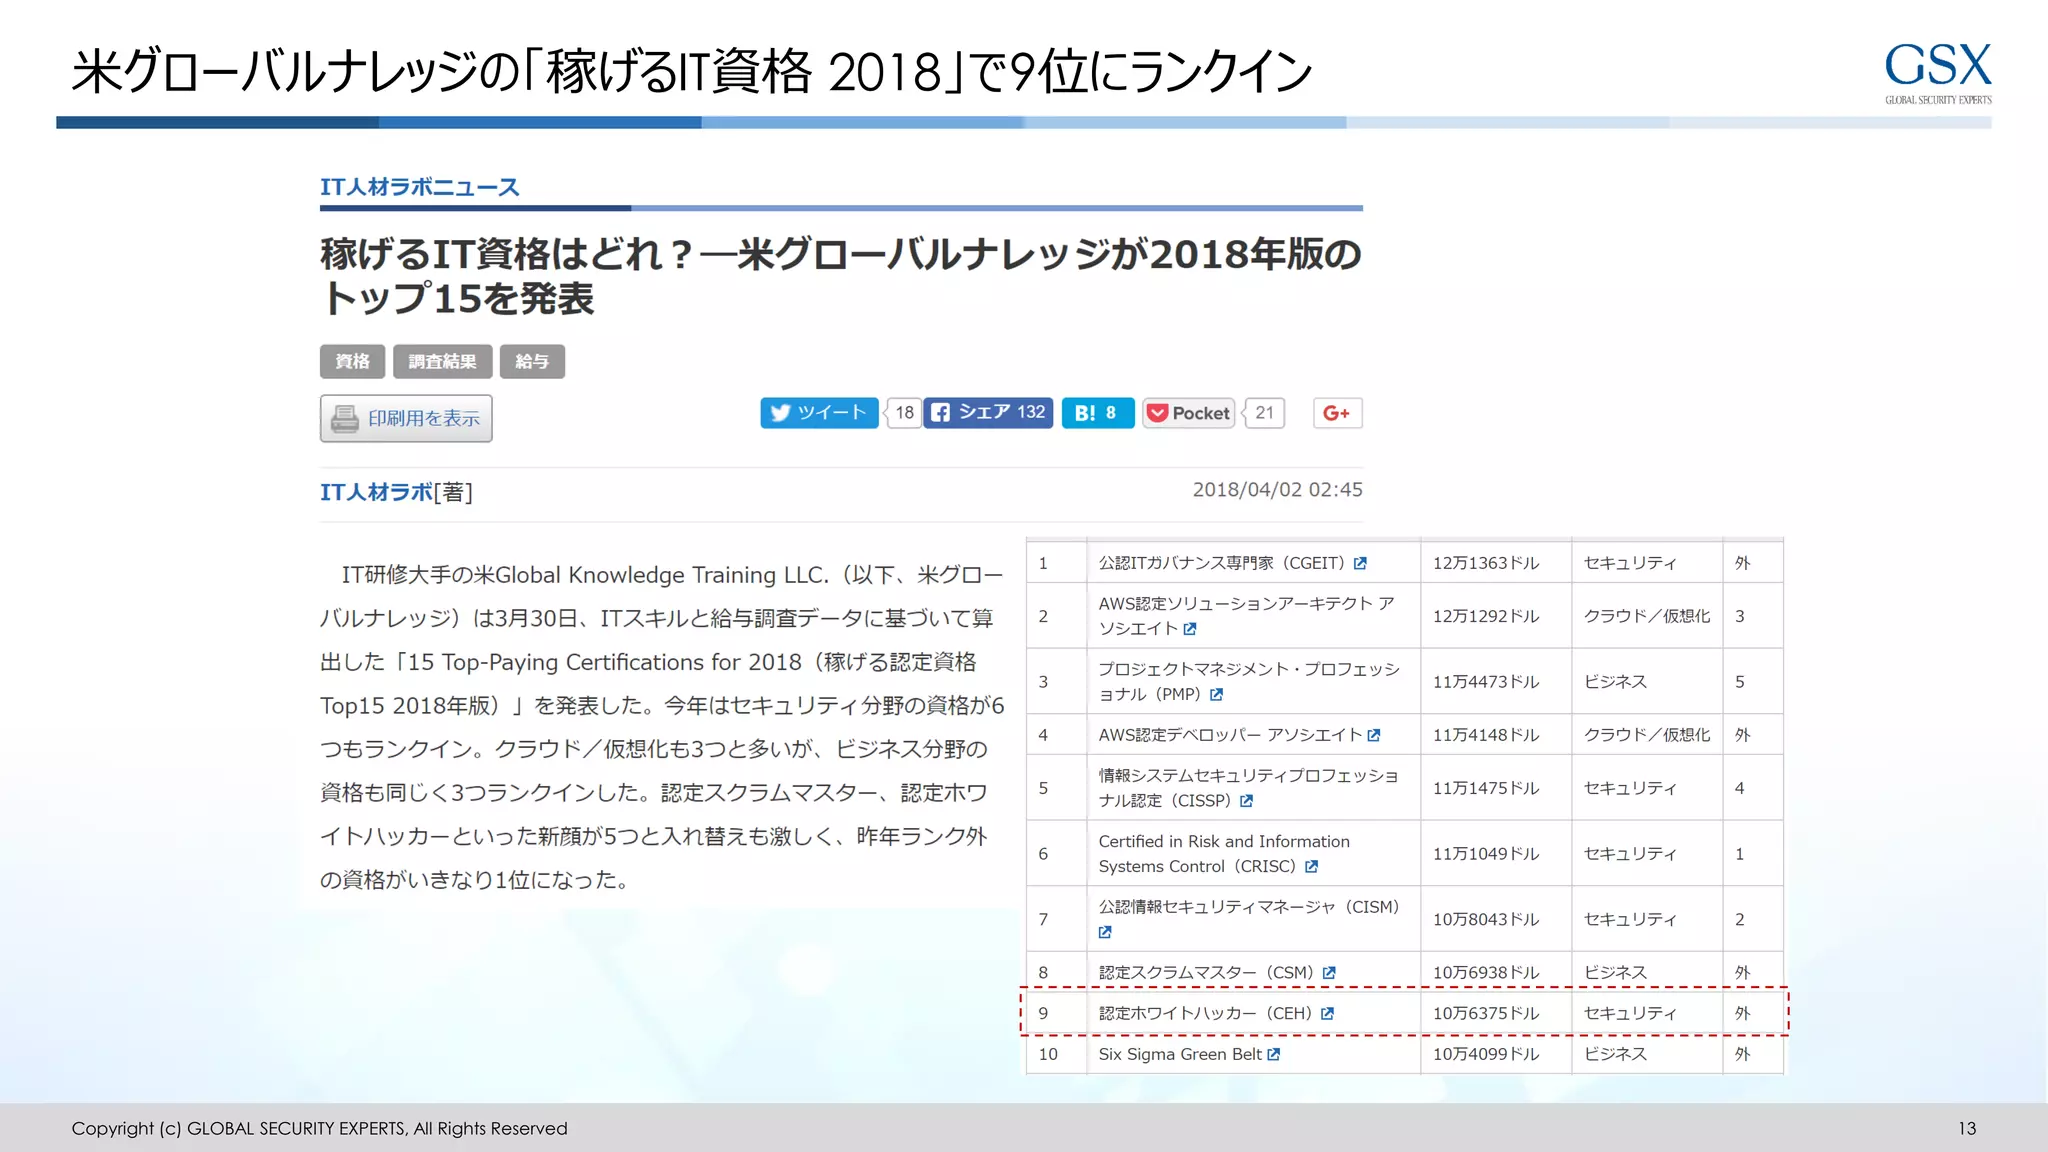Click the external link icon after AWS認定デベロッパー アソシエイト
The height and width of the screenshot is (1152, 2048).
[1374, 735]
